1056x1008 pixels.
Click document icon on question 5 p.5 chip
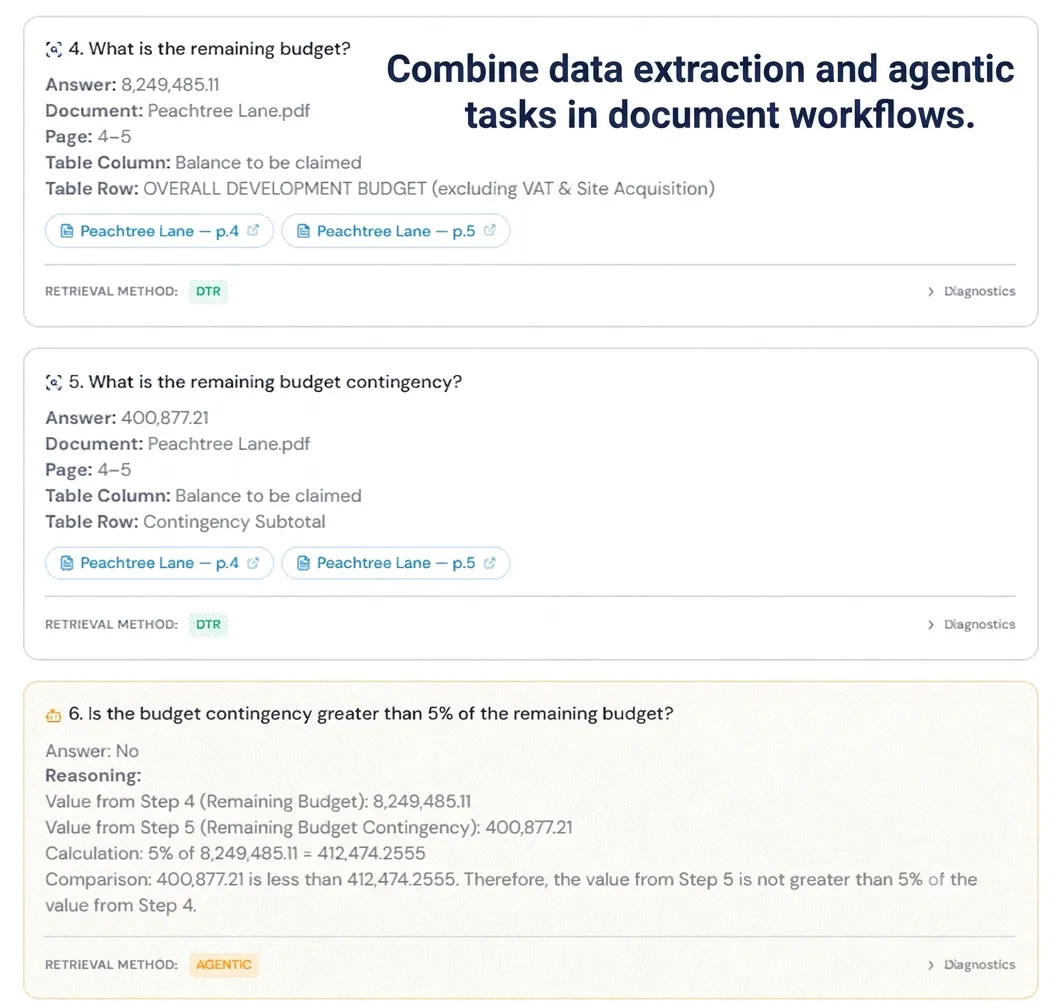coord(303,563)
